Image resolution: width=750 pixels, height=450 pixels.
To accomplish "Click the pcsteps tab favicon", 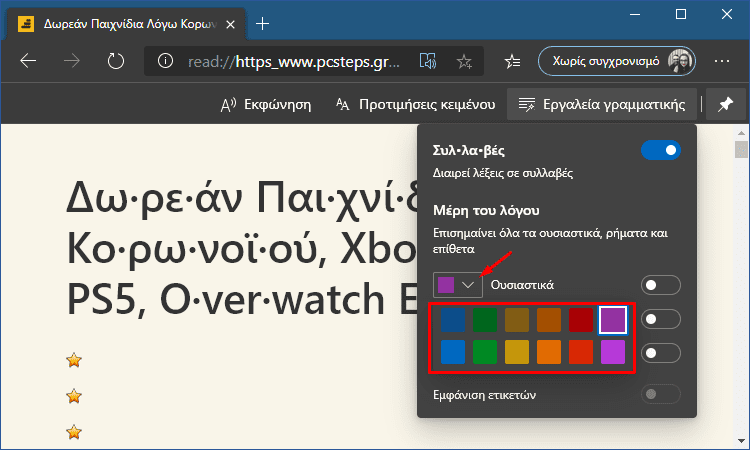I will (x=26, y=23).
